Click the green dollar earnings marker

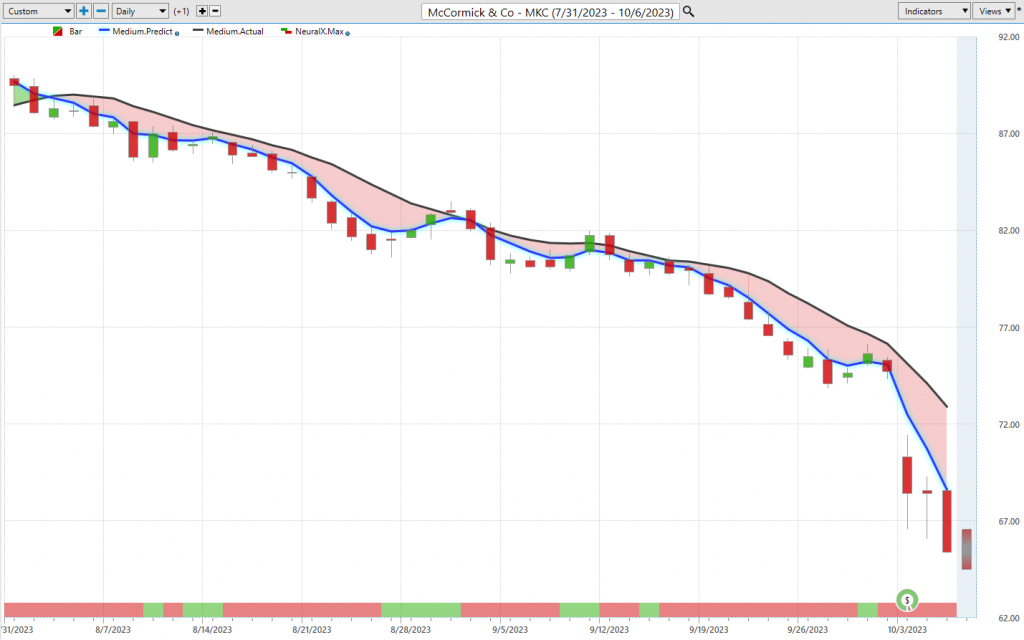click(907, 600)
